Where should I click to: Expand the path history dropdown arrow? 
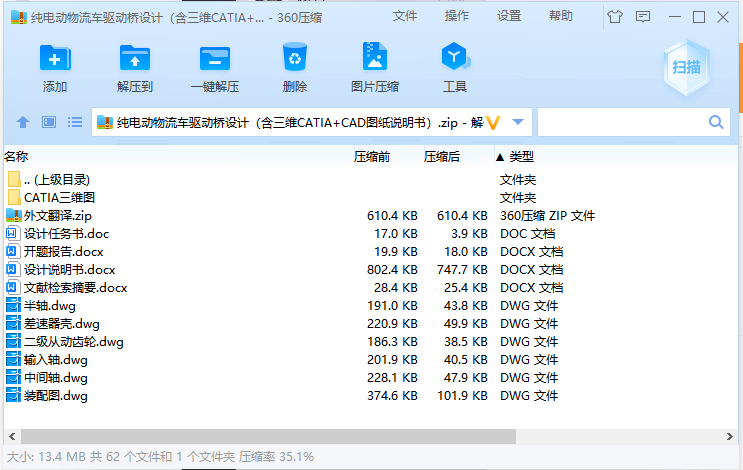(518, 122)
